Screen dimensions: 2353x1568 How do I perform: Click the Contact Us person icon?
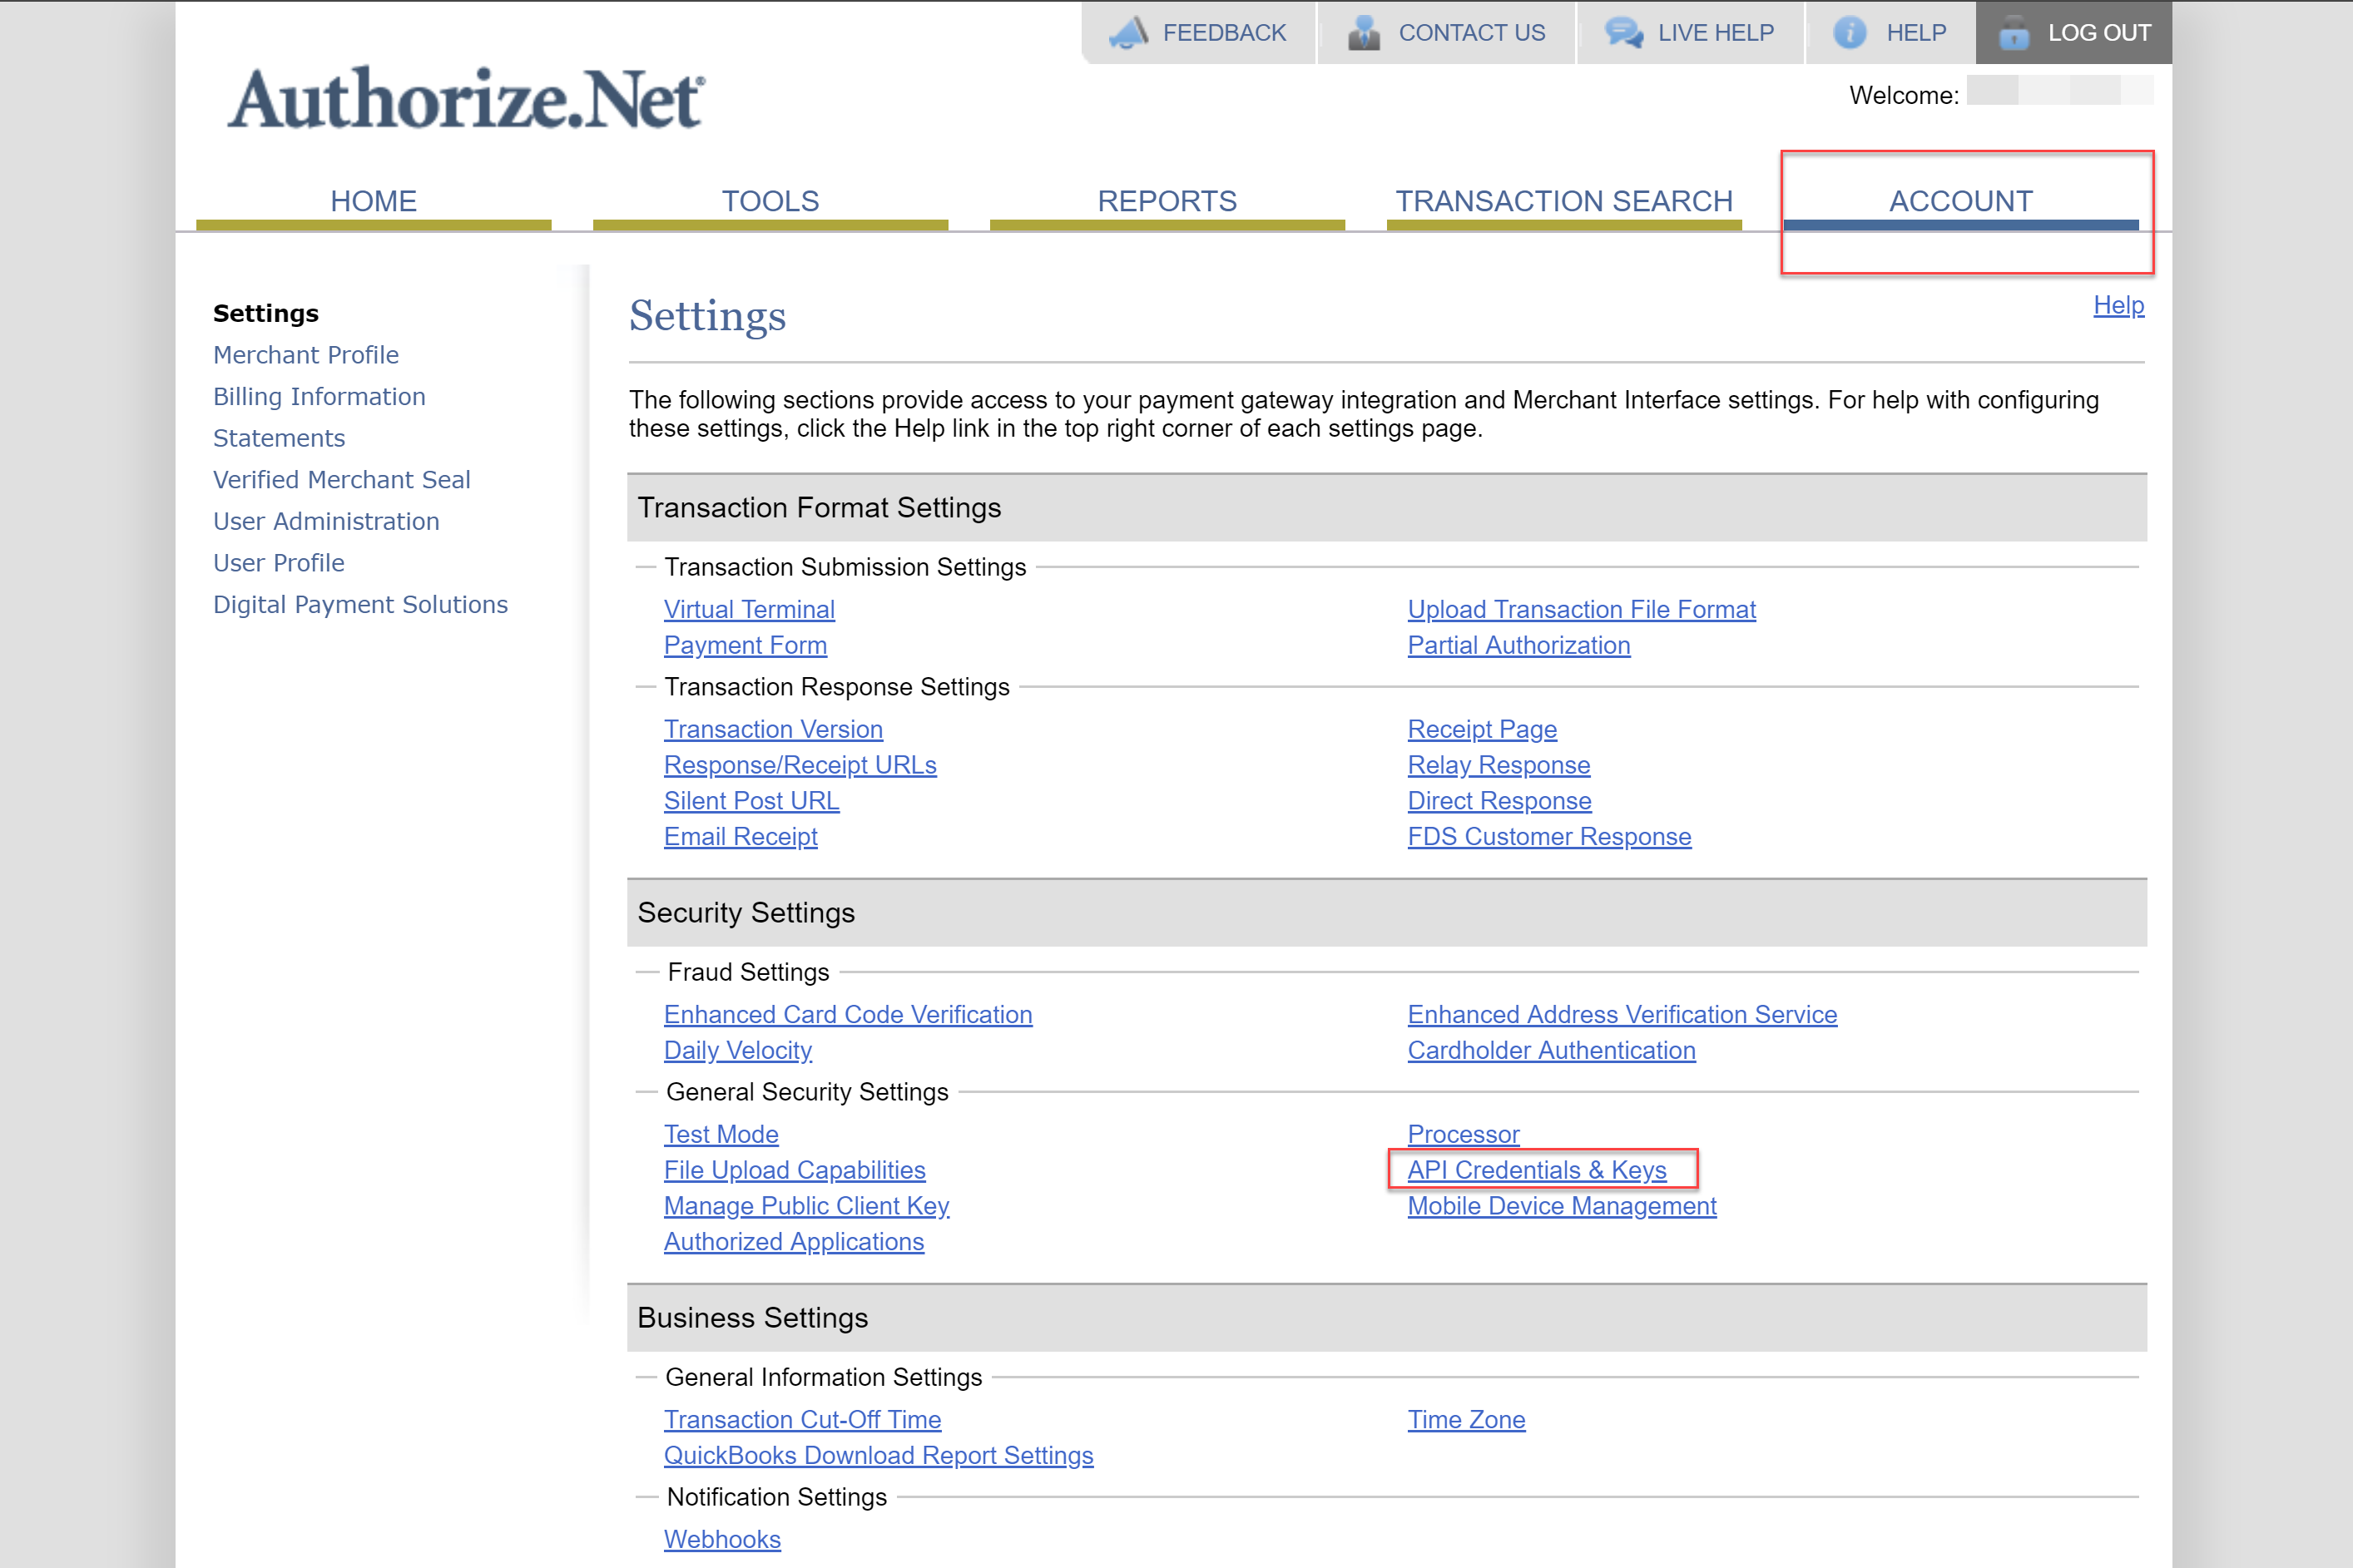click(1363, 33)
